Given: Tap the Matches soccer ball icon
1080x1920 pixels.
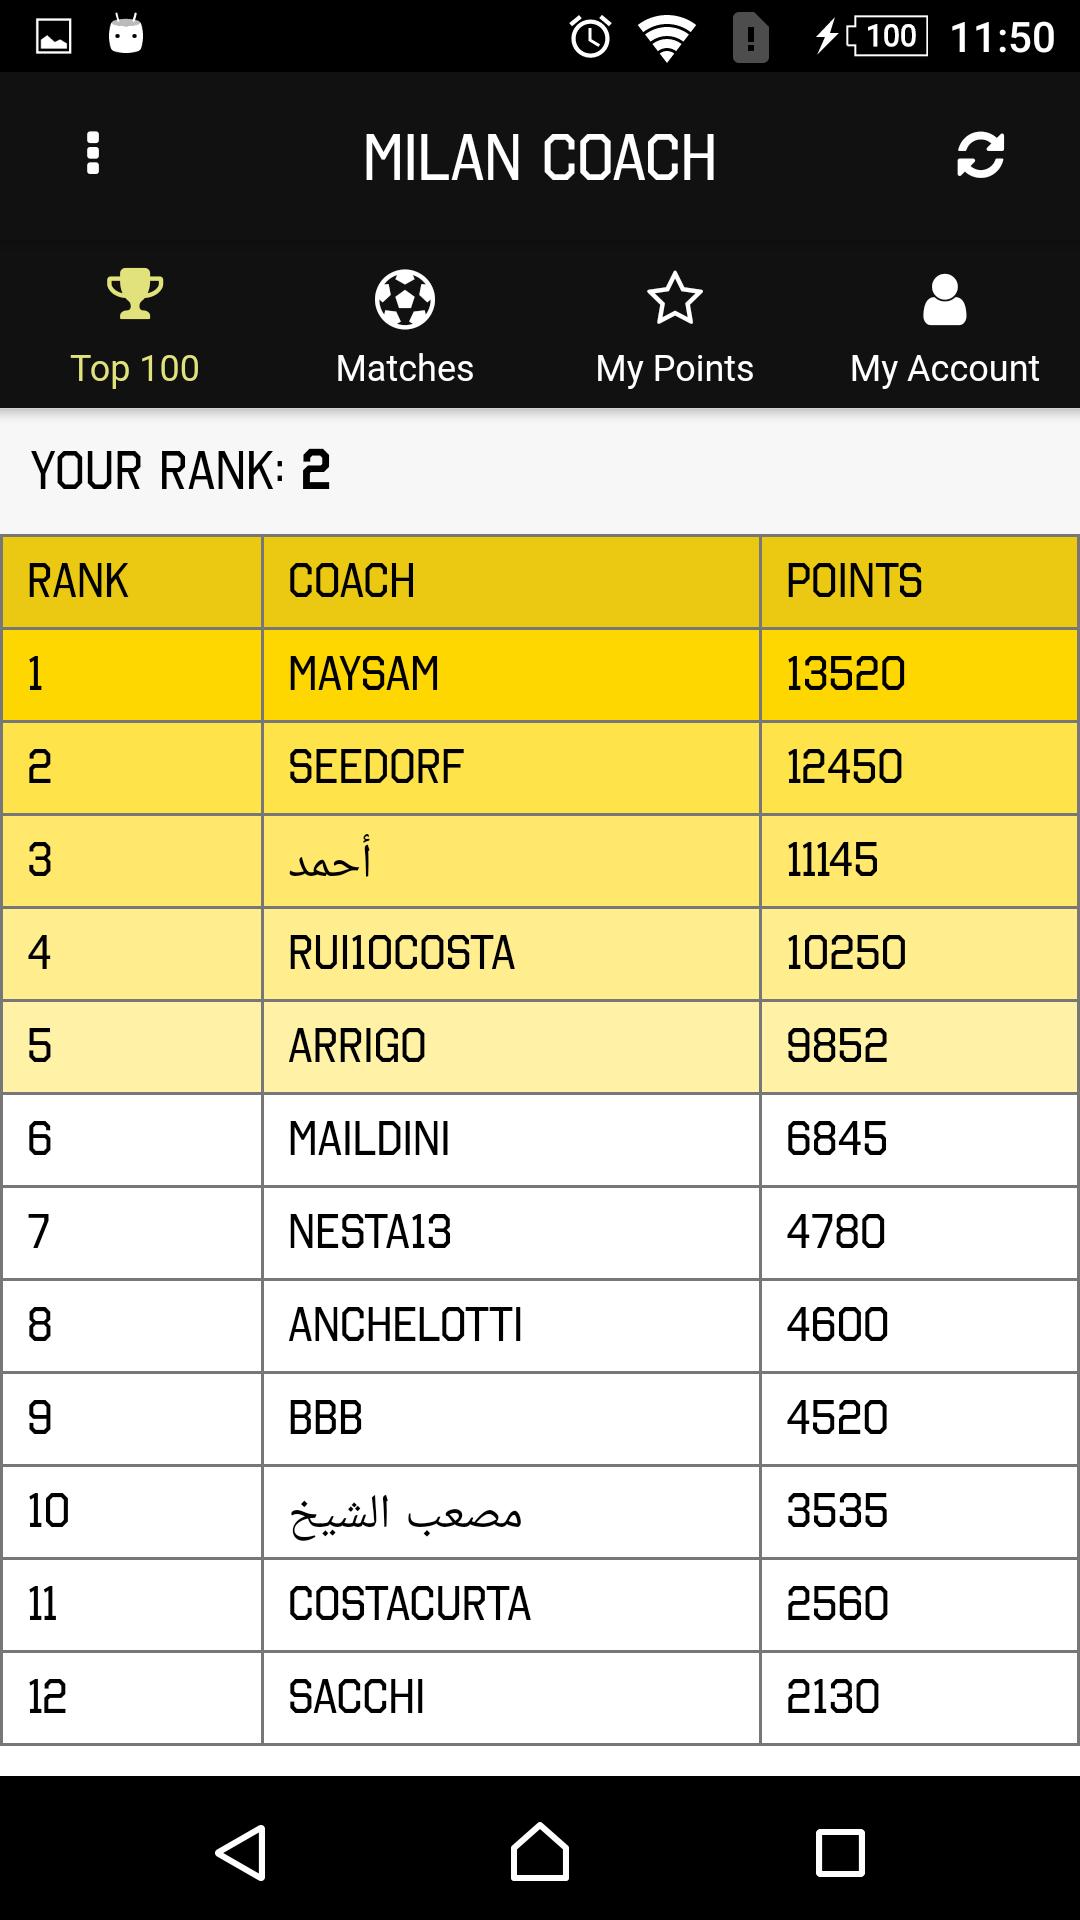Looking at the screenshot, I should pos(405,299).
